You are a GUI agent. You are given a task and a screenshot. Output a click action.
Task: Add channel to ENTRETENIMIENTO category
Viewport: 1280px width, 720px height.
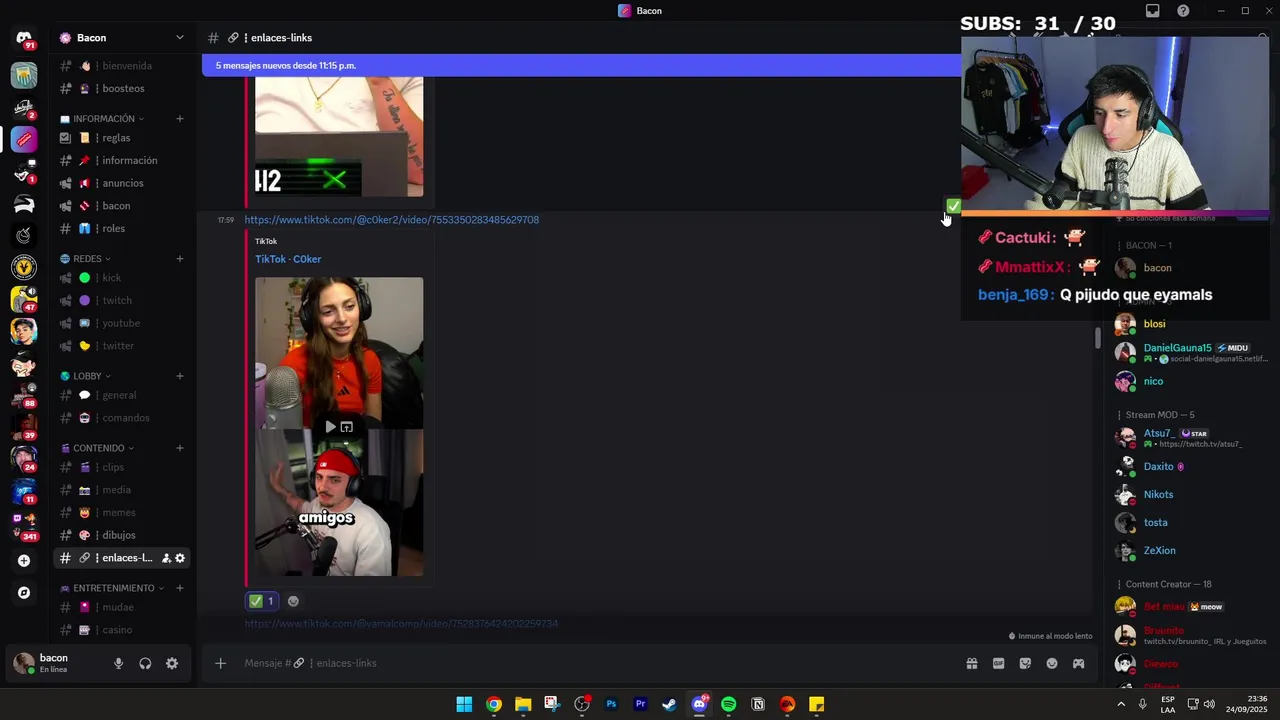click(180, 588)
